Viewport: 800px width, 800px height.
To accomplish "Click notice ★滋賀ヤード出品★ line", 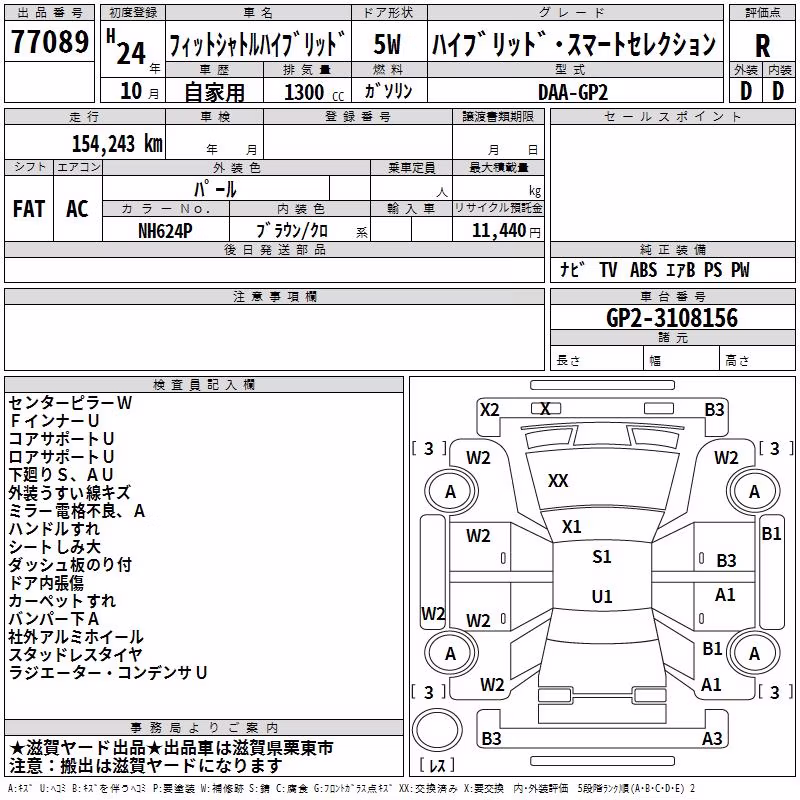I will click(x=171, y=748).
